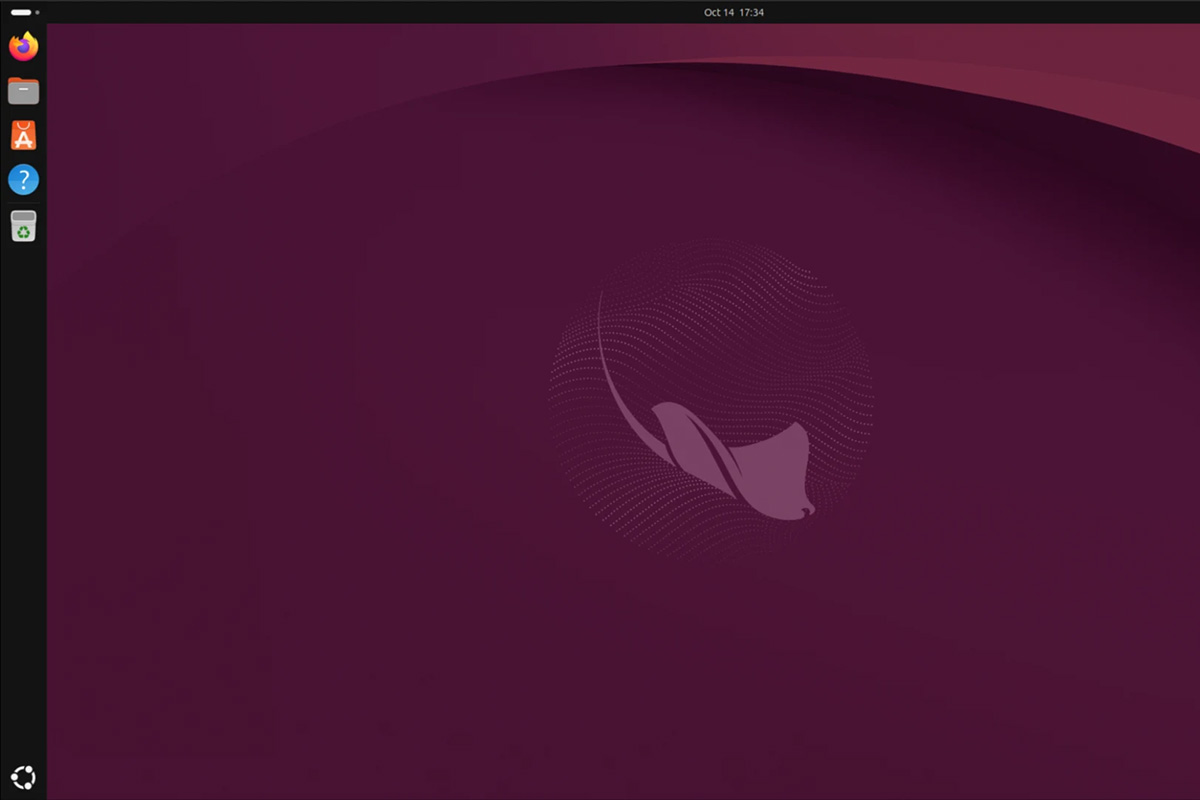
Task: Open the calendar from the Oct 14 17:34 clock
Action: tap(734, 12)
